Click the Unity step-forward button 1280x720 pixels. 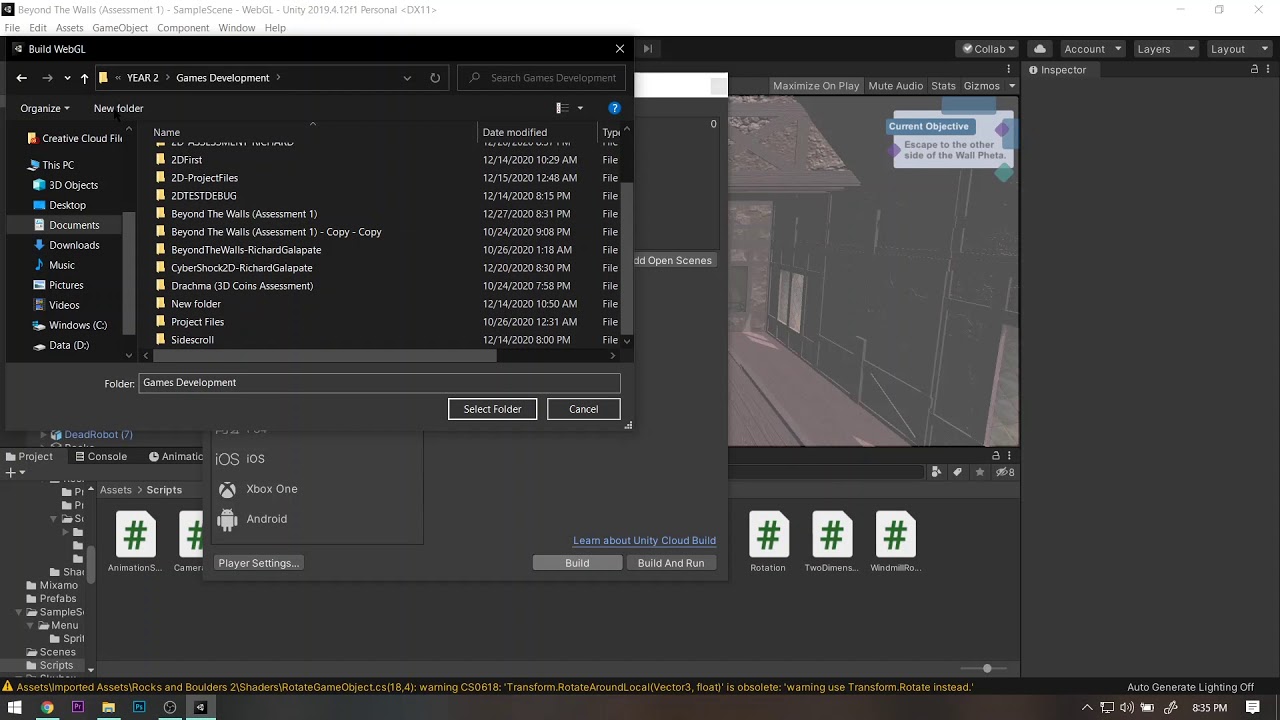point(647,49)
